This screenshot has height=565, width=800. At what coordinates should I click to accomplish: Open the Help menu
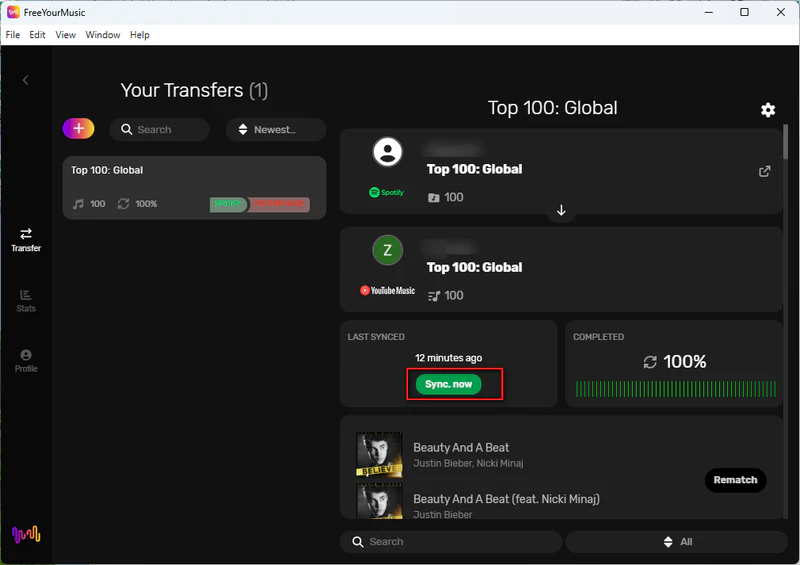[139, 35]
